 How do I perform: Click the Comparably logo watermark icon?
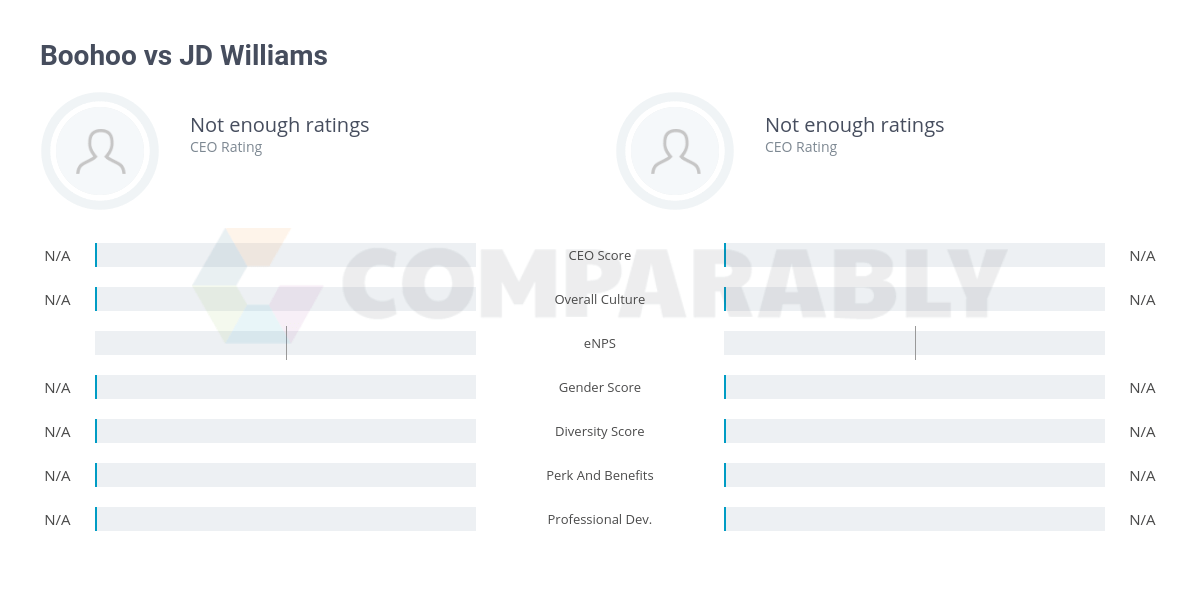[x=257, y=286]
